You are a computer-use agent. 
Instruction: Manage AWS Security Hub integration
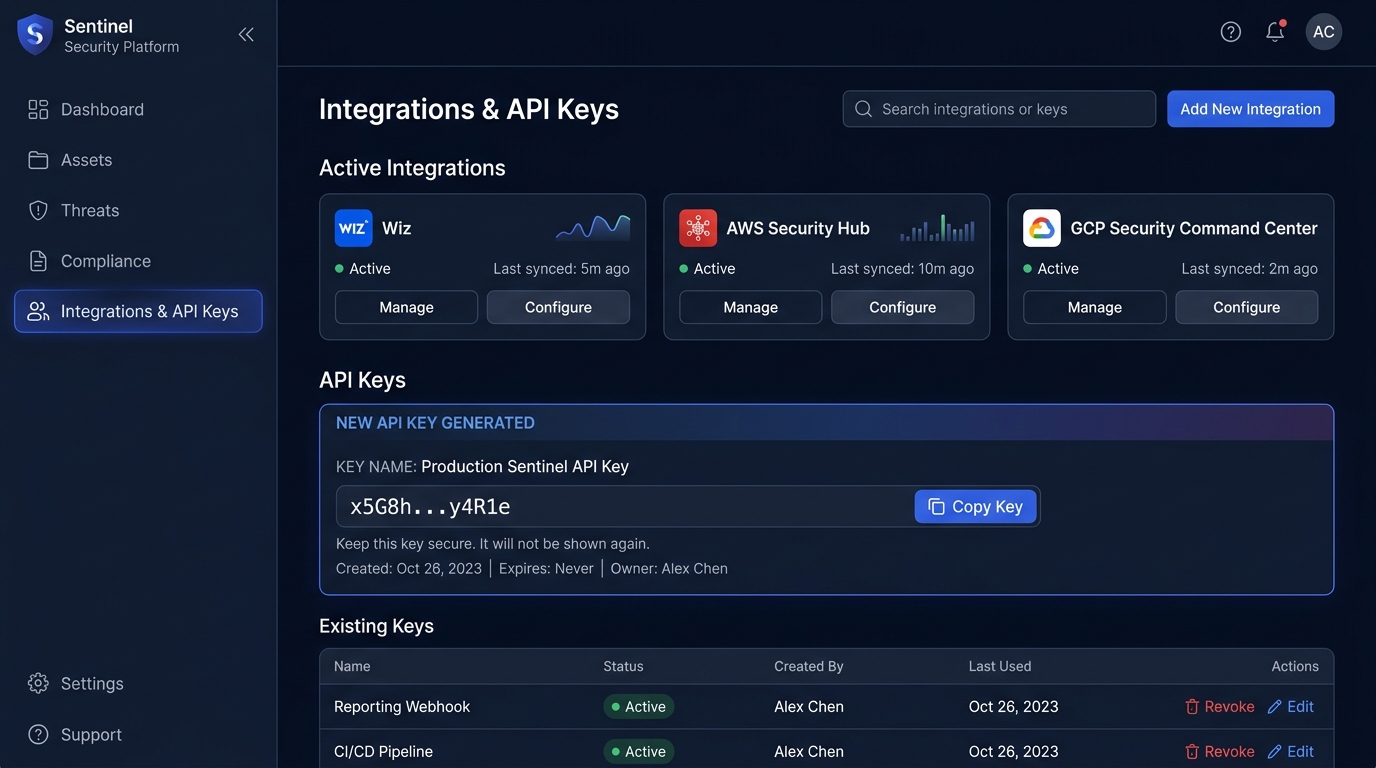(x=750, y=307)
